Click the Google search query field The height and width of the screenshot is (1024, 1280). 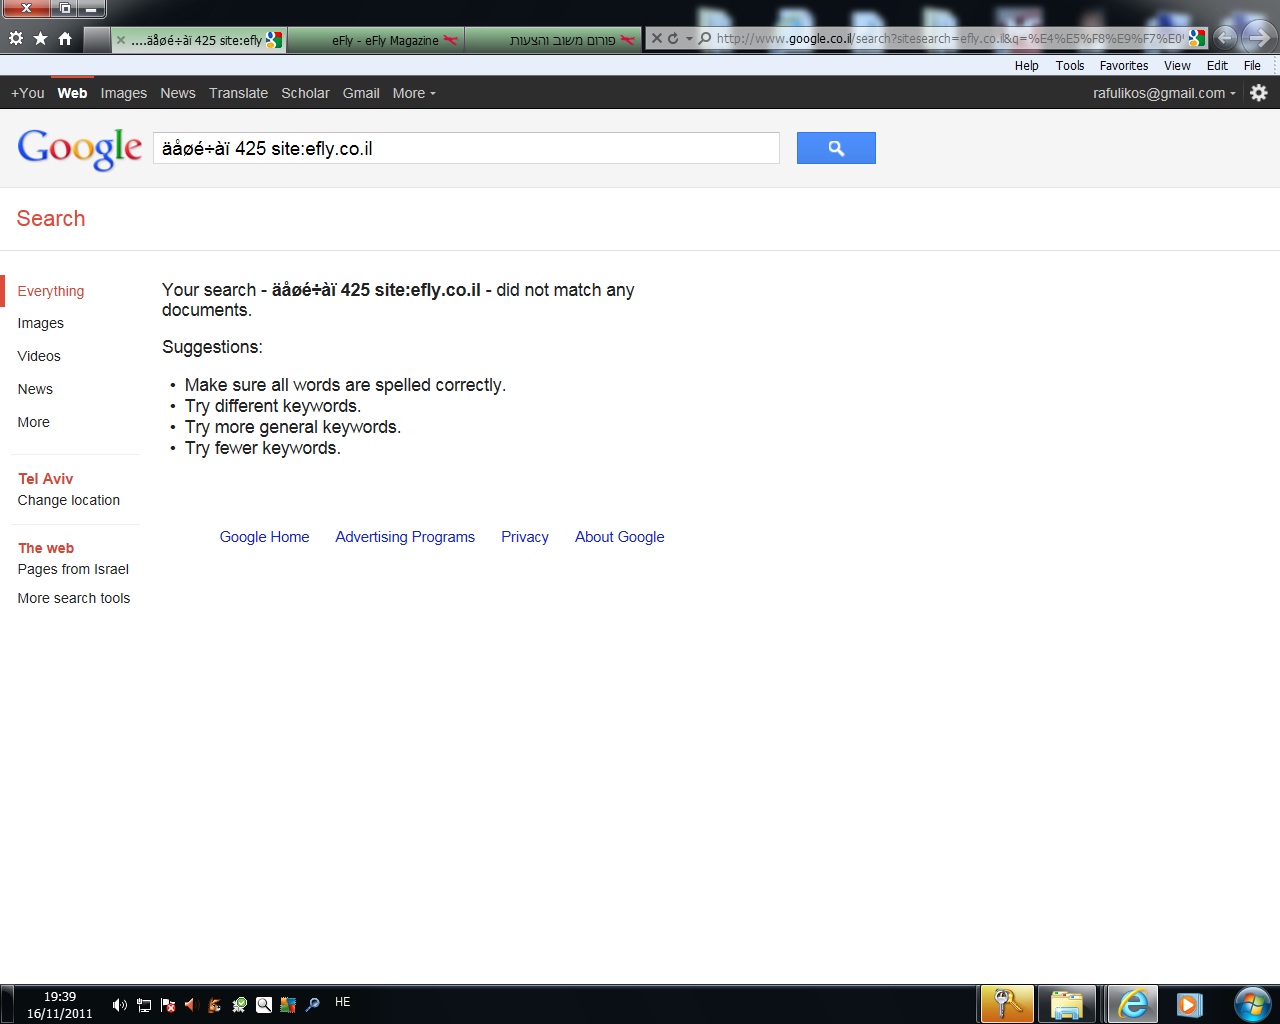pyautogui.click(x=466, y=148)
